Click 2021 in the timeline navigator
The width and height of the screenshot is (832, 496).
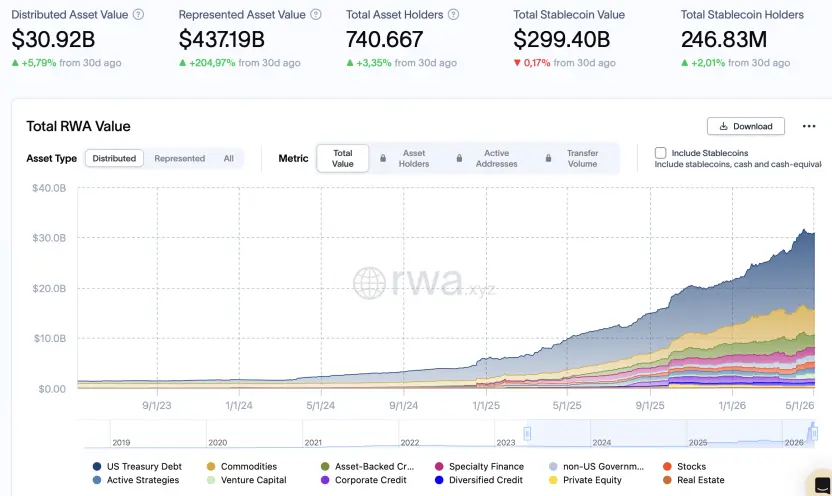coord(313,442)
